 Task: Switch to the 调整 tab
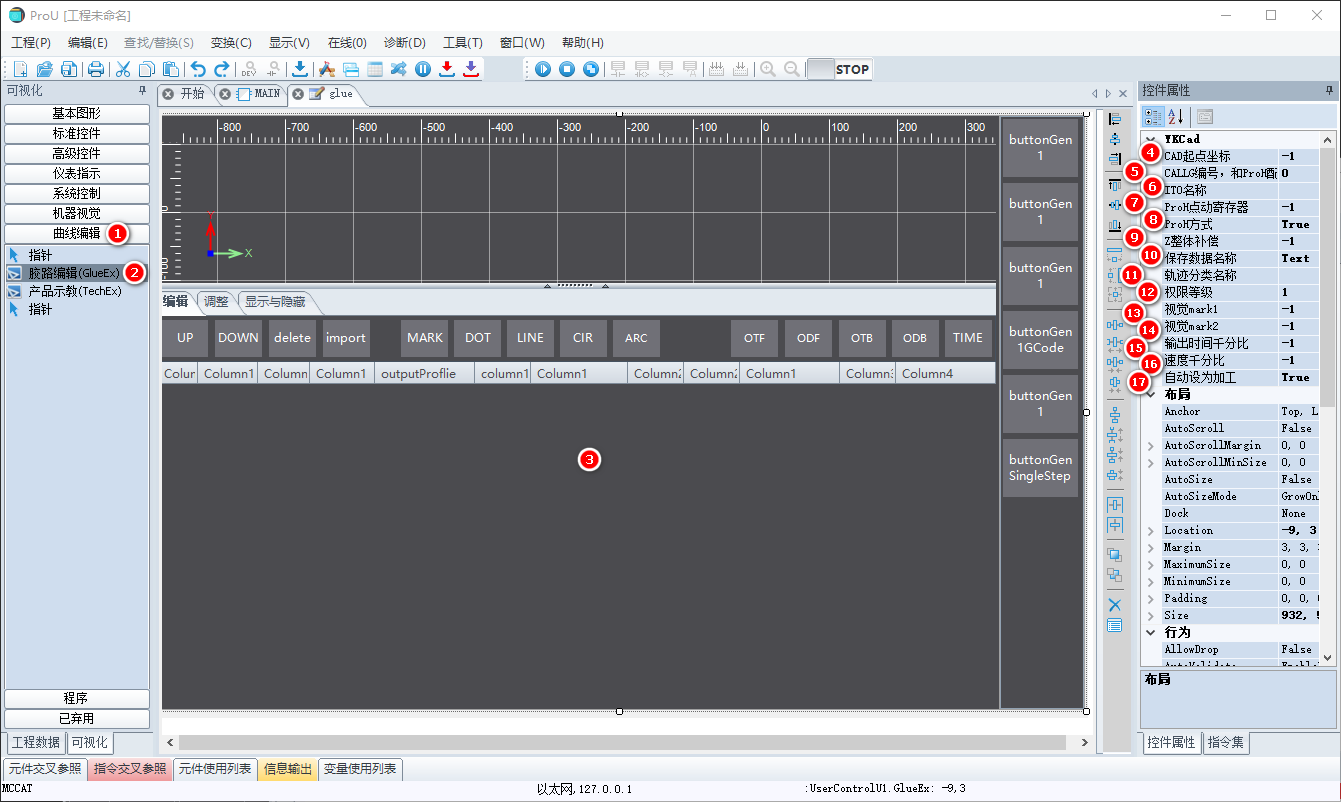pyautogui.click(x=215, y=301)
